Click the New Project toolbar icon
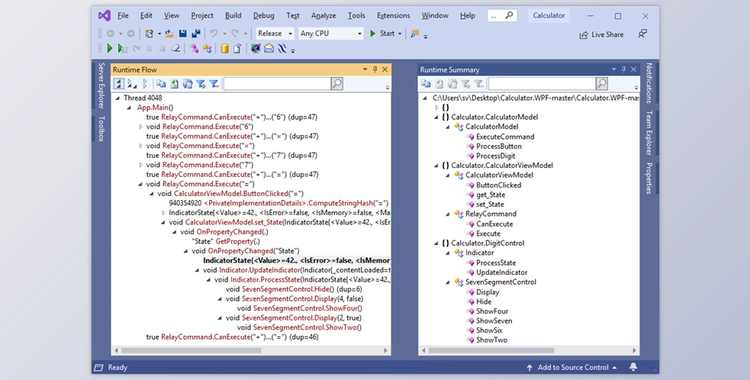 pyautogui.click(x=150, y=34)
